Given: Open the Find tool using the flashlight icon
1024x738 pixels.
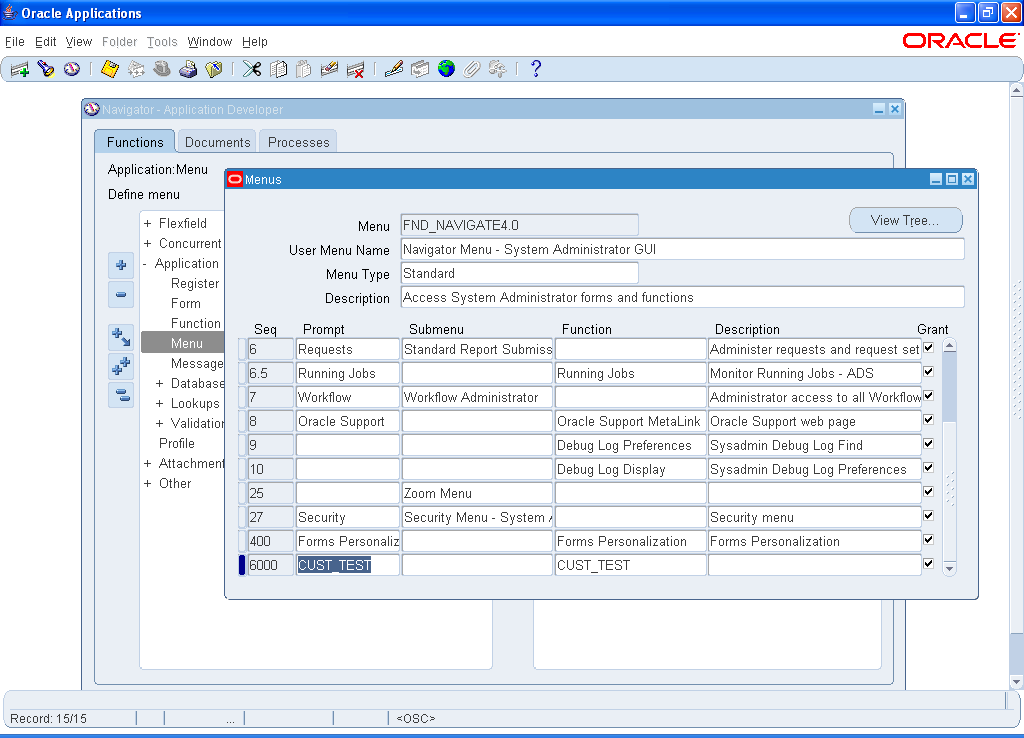Looking at the screenshot, I should (45, 69).
